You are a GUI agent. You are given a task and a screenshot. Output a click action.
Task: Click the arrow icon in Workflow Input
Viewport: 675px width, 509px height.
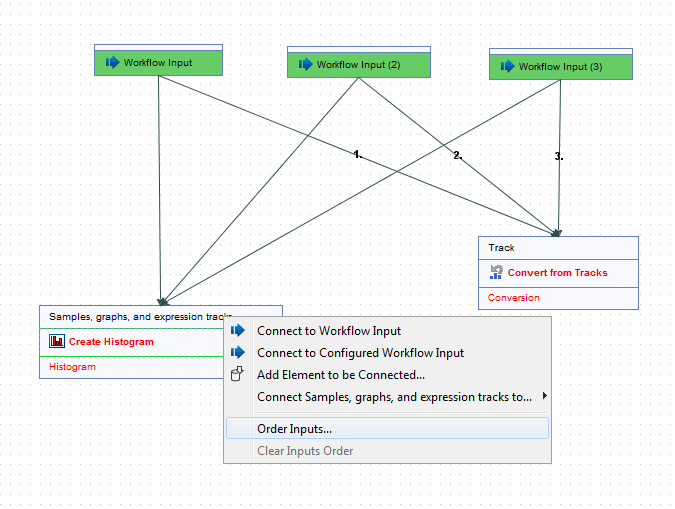(112, 62)
